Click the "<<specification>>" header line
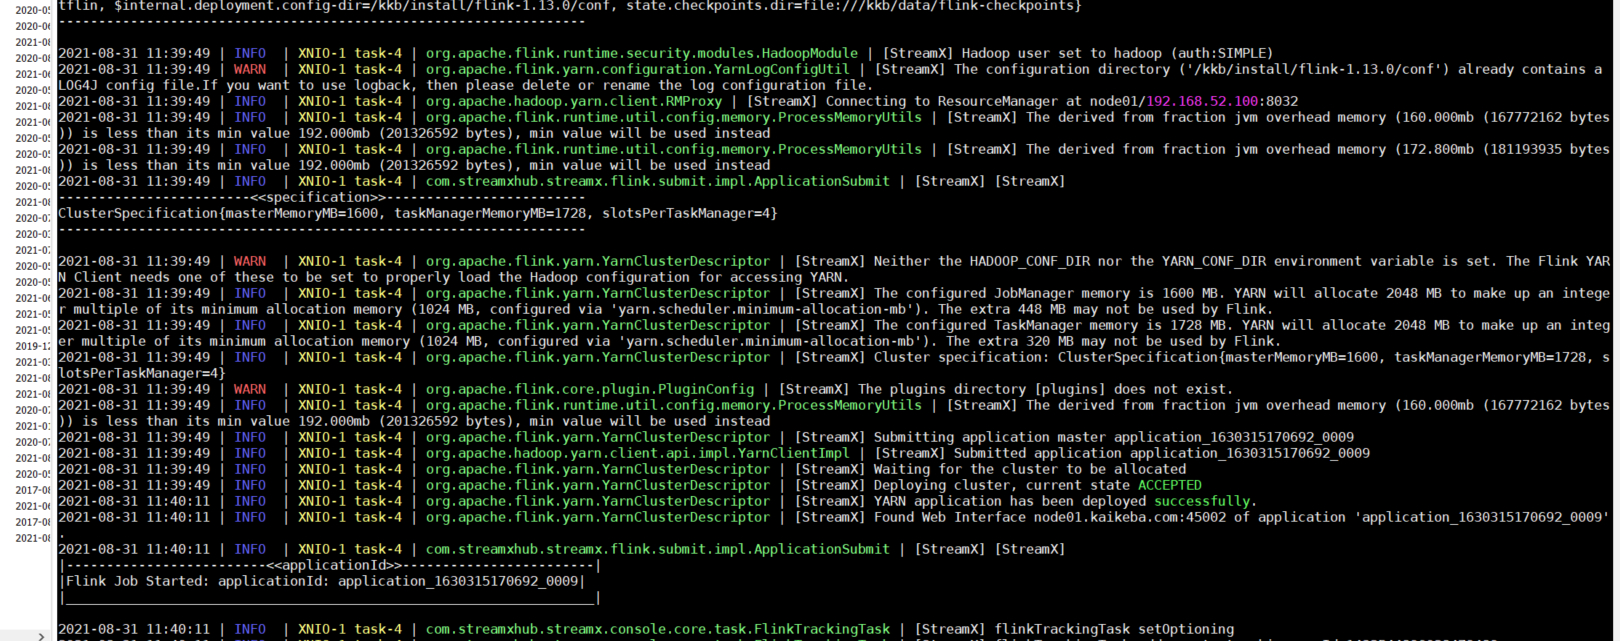Screen dimensions: 1620x641 [x=322, y=197]
